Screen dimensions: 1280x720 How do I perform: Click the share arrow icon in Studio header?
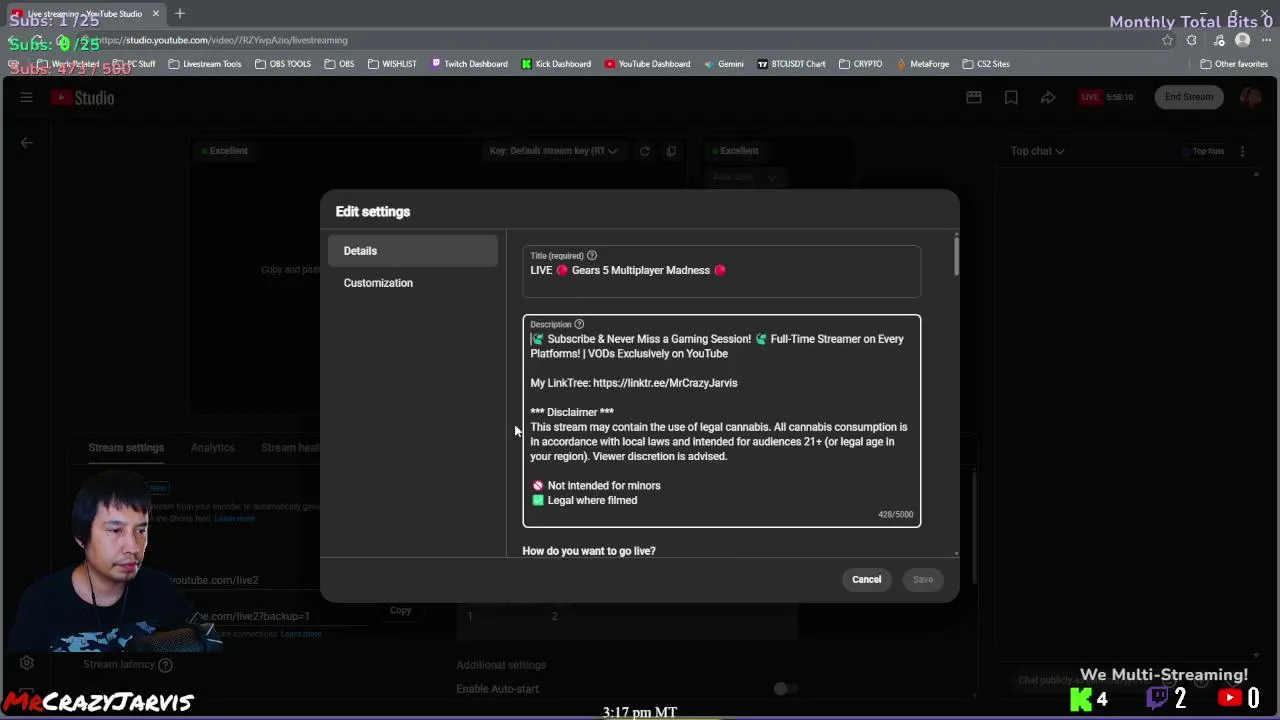(1048, 97)
